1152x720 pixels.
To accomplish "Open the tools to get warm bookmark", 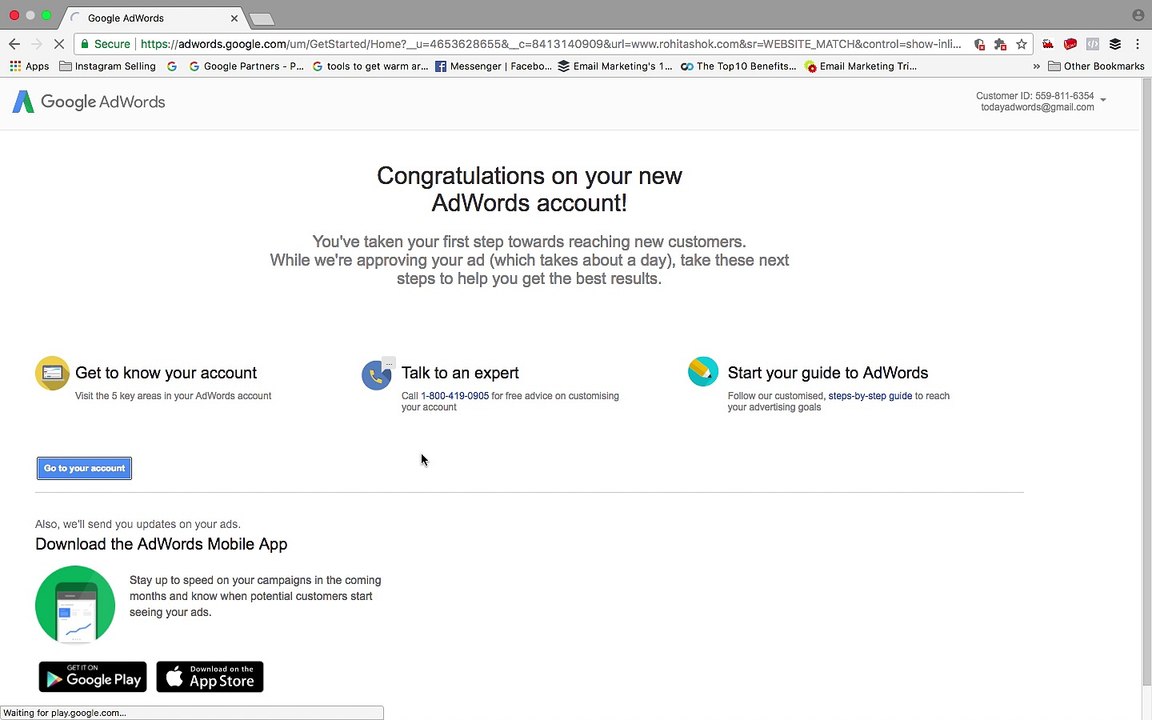I will pyautogui.click(x=370, y=66).
